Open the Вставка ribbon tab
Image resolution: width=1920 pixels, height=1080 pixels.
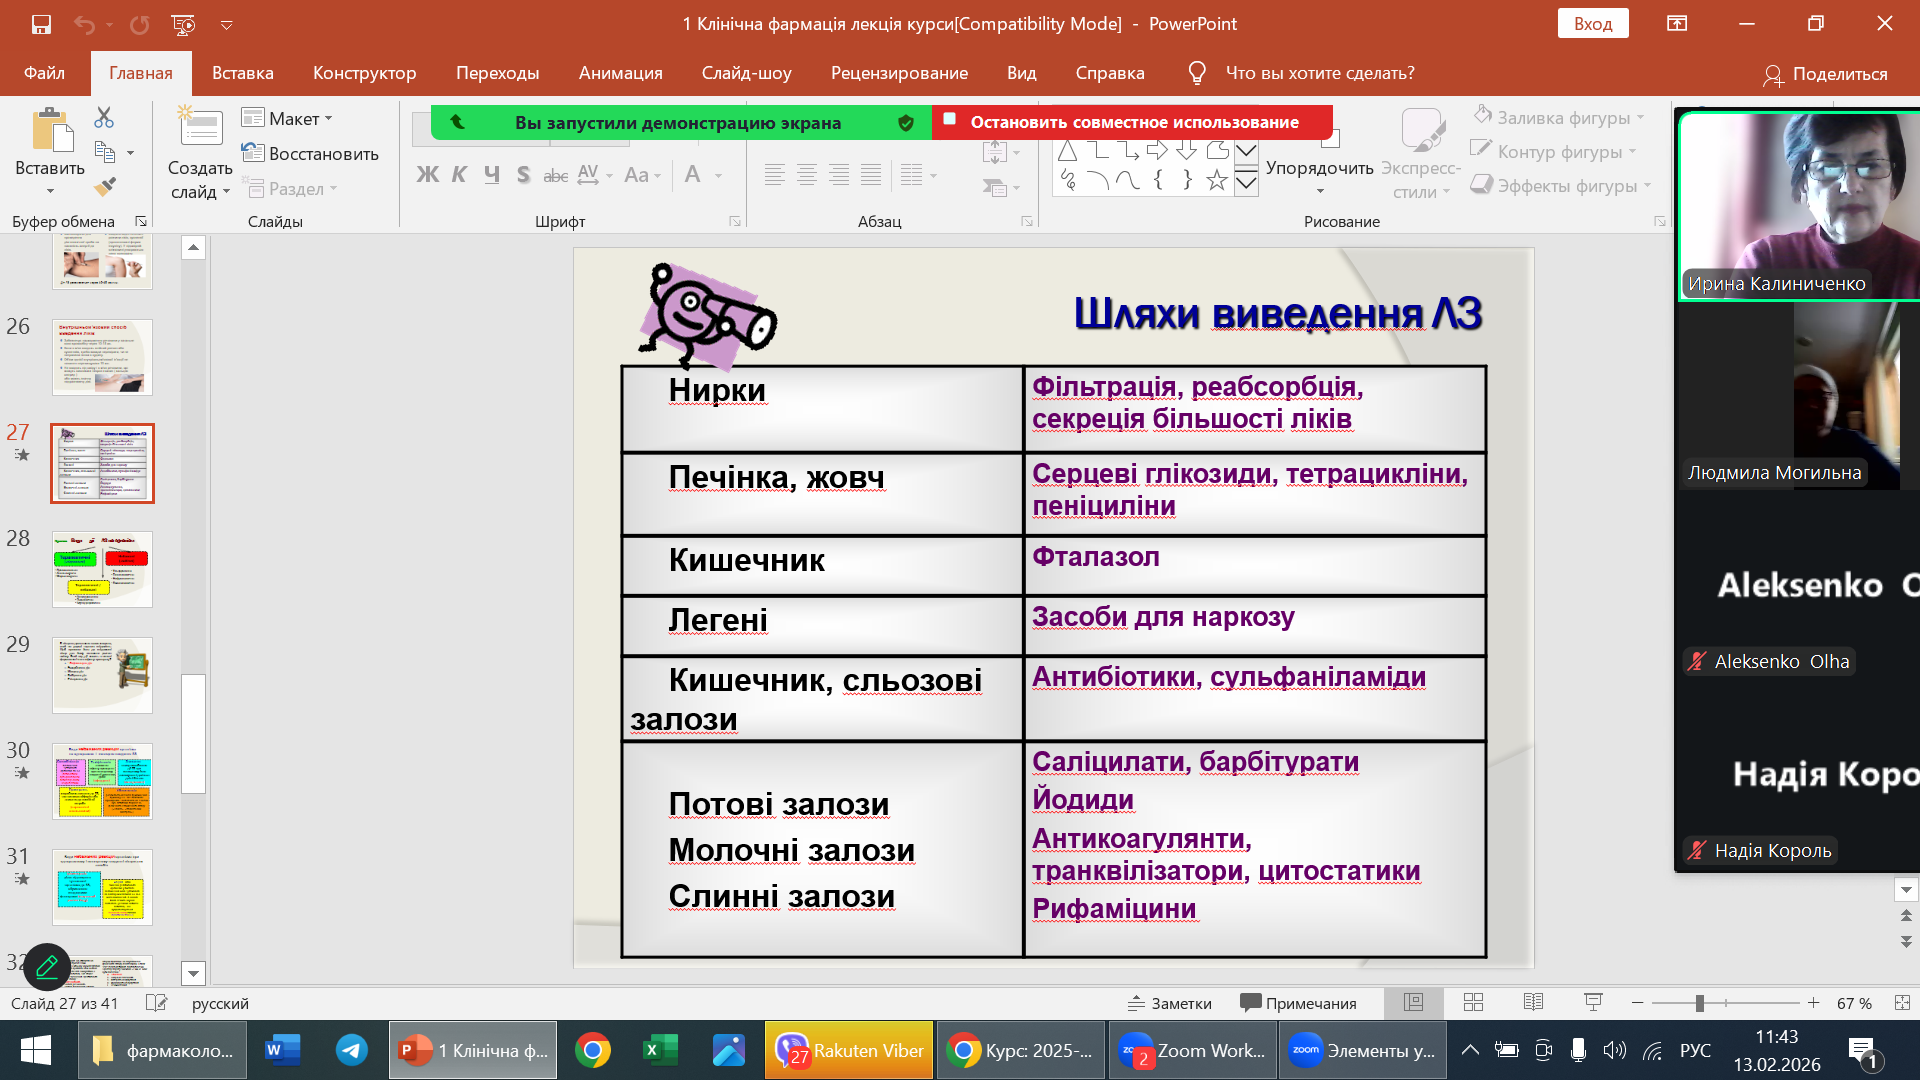pyautogui.click(x=242, y=73)
